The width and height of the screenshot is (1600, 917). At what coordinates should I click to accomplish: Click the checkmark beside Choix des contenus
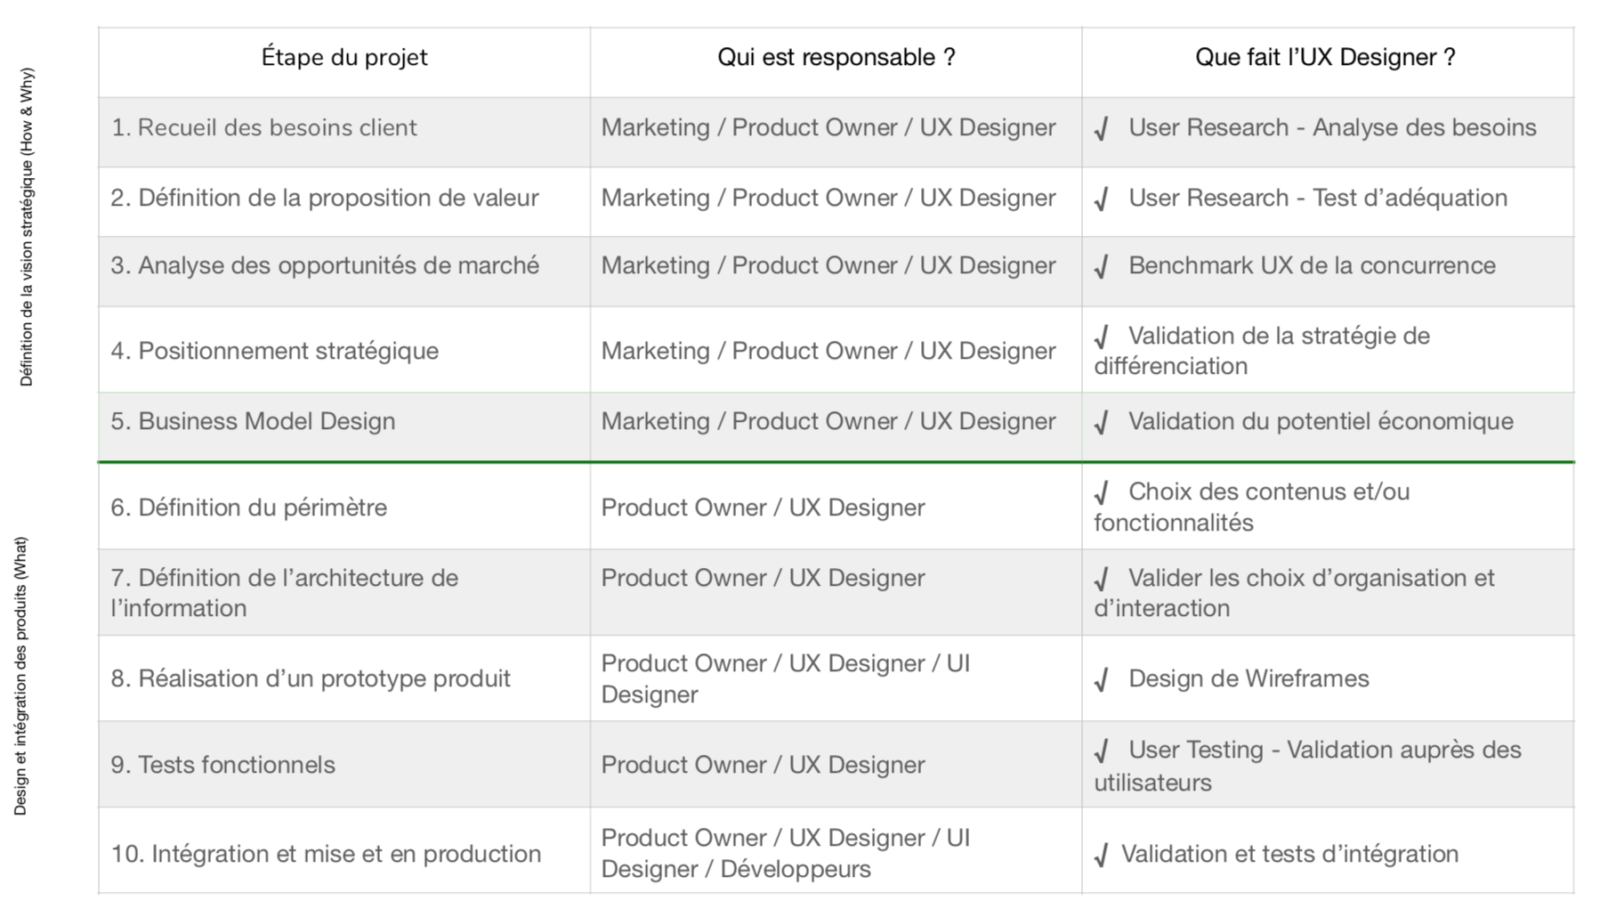pyautogui.click(x=1102, y=494)
